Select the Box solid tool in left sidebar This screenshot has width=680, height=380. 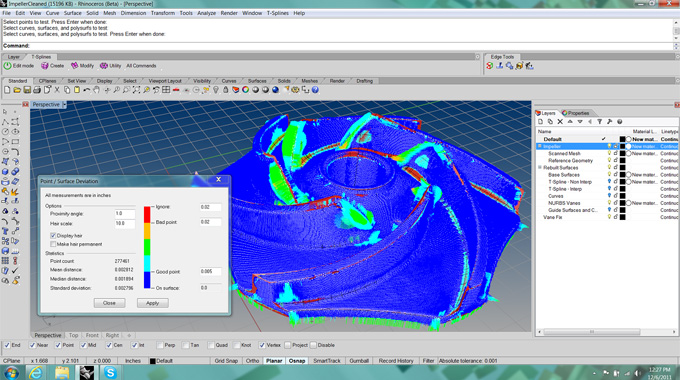[x=5, y=171]
